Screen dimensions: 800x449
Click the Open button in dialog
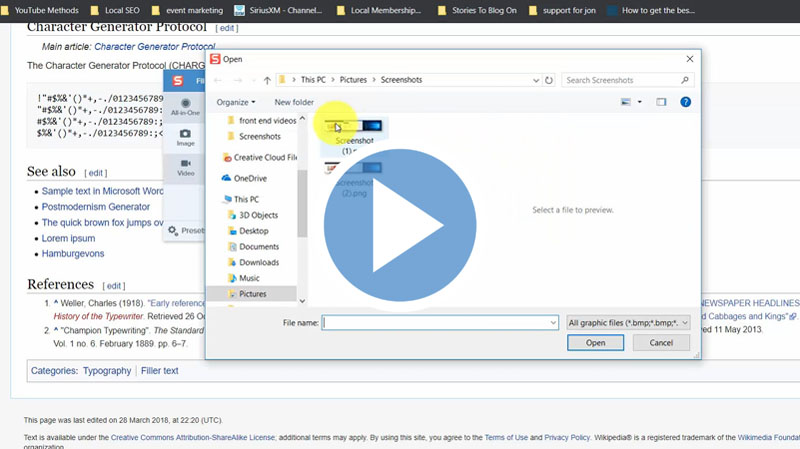pos(595,342)
